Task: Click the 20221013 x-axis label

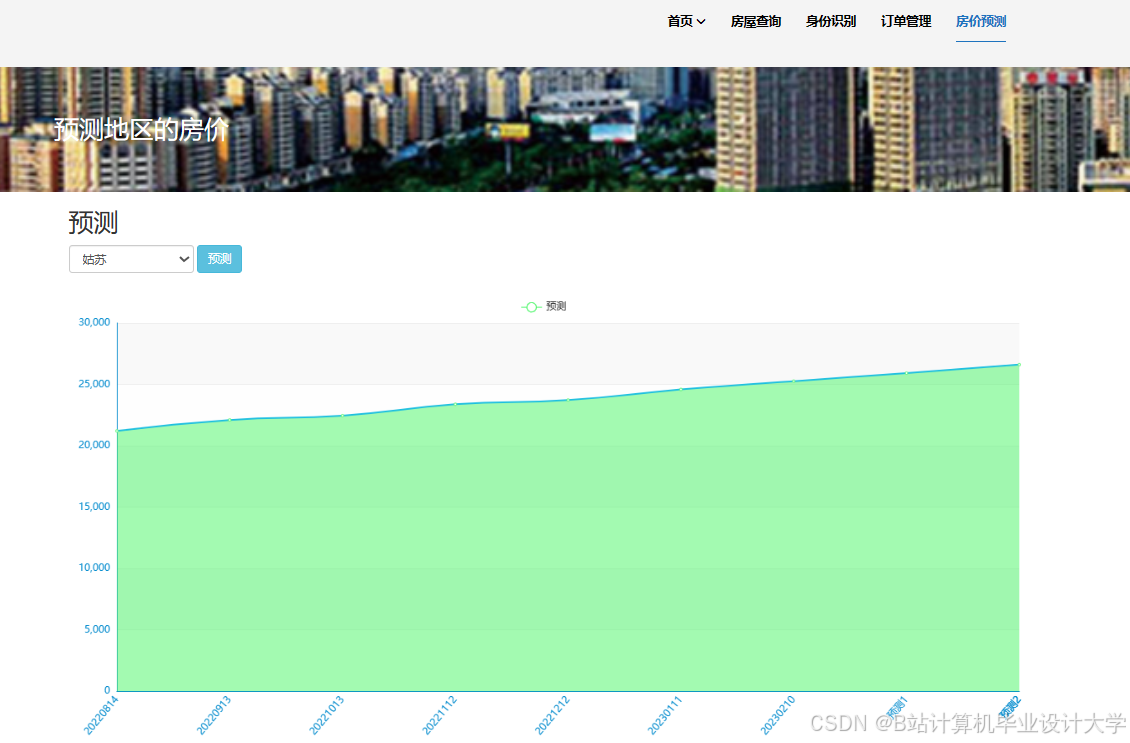Action: [x=326, y=715]
